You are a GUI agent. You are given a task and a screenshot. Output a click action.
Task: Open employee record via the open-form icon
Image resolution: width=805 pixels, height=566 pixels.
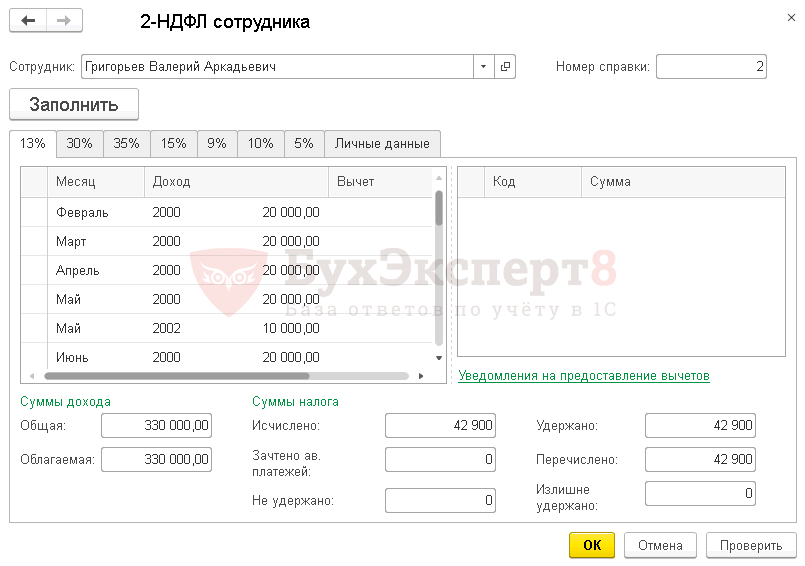tap(505, 67)
